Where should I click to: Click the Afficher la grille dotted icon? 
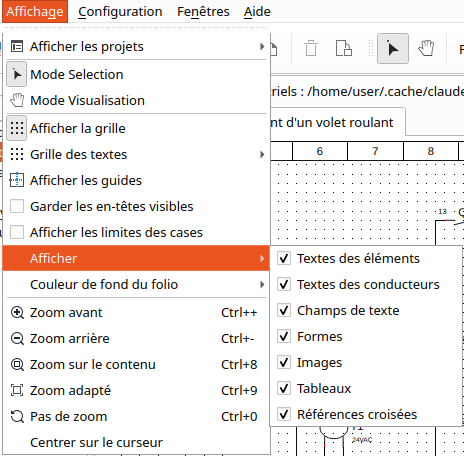pyautogui.click(x=17, y=128)
